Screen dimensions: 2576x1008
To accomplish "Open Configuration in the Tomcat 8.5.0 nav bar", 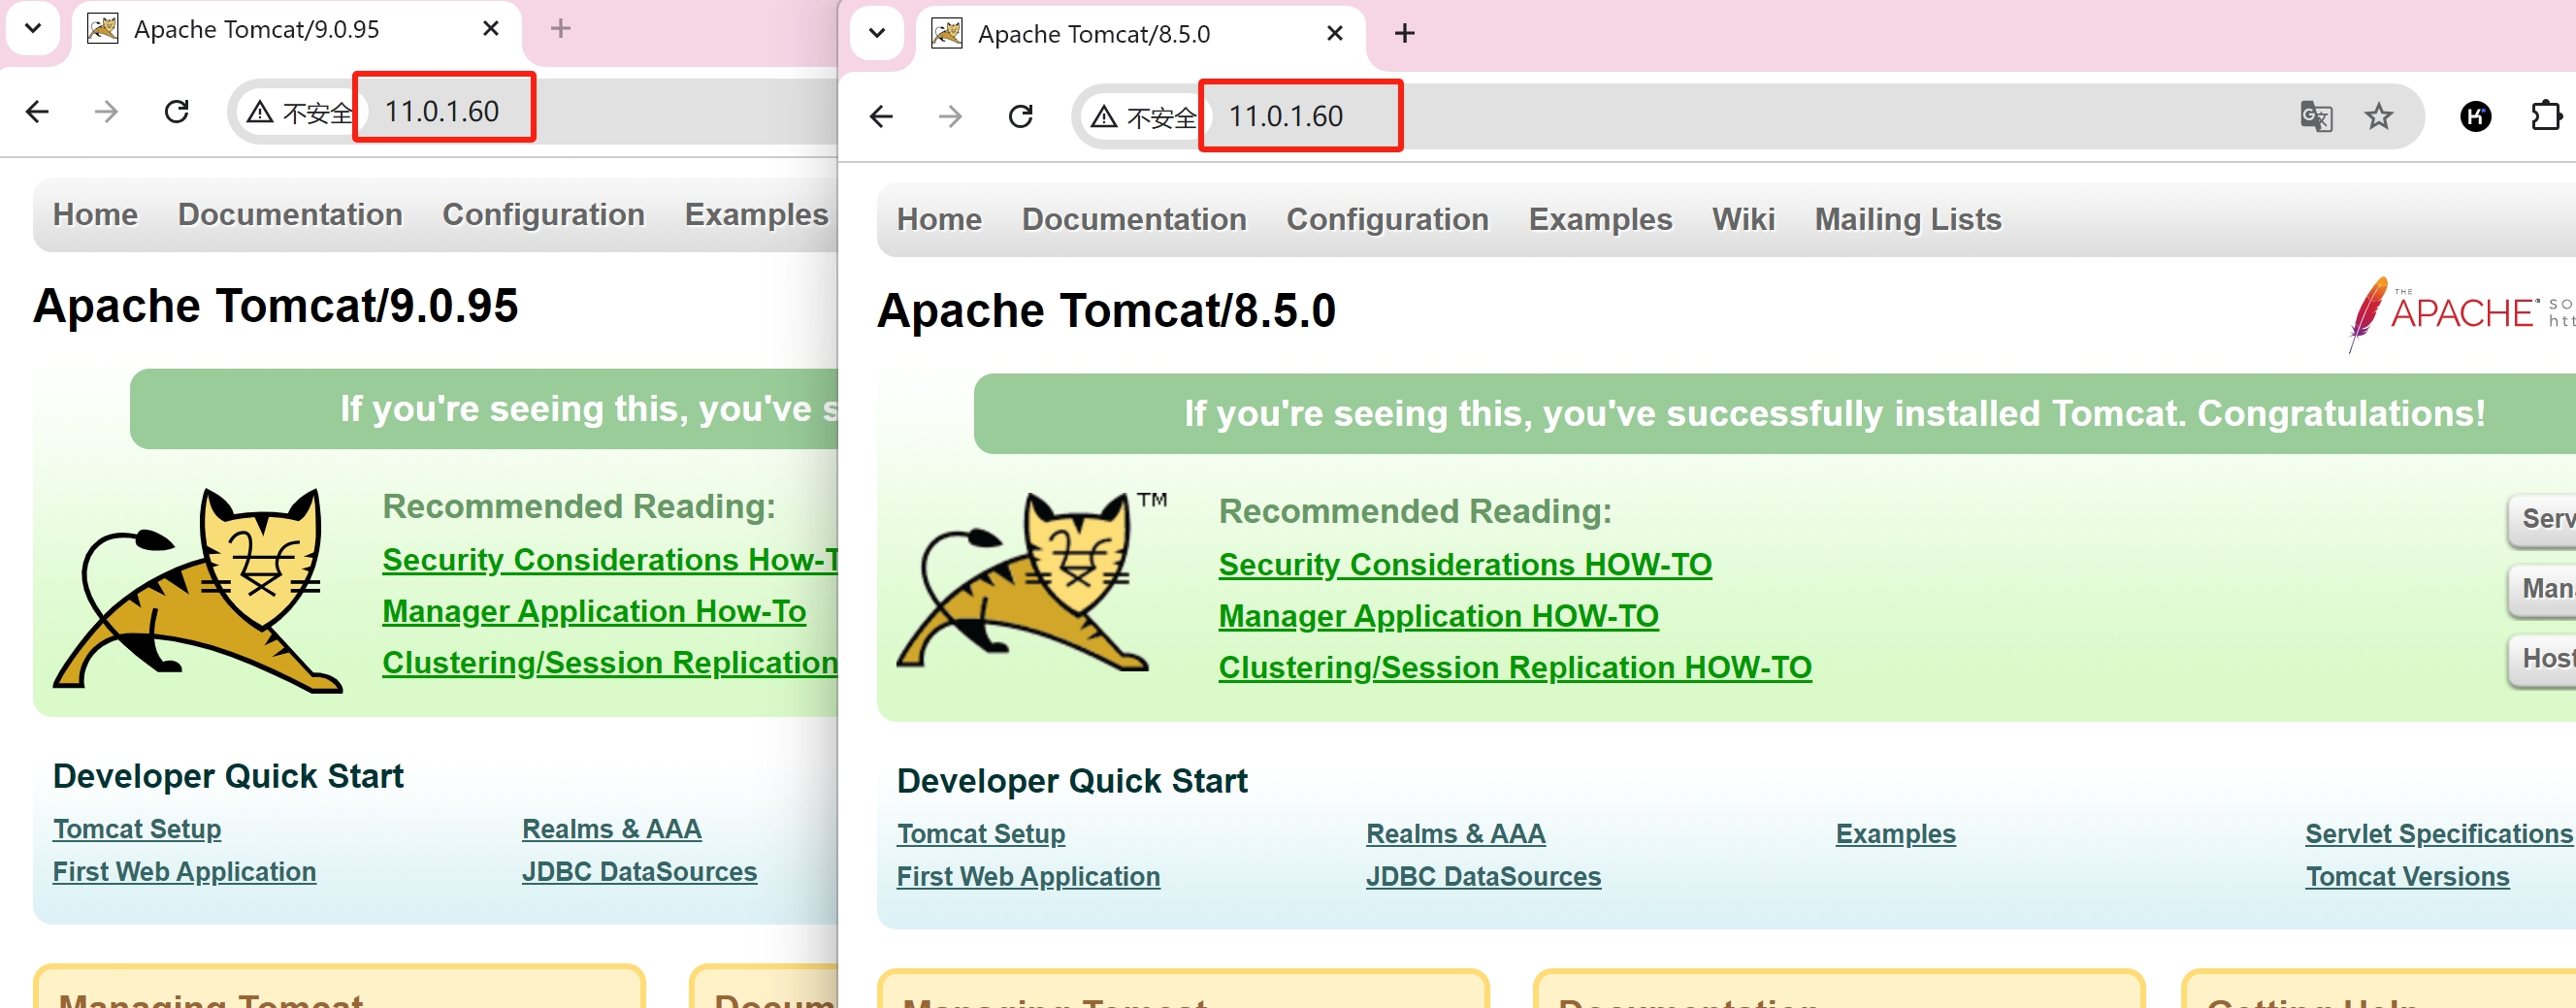I will click(1387, 219).
